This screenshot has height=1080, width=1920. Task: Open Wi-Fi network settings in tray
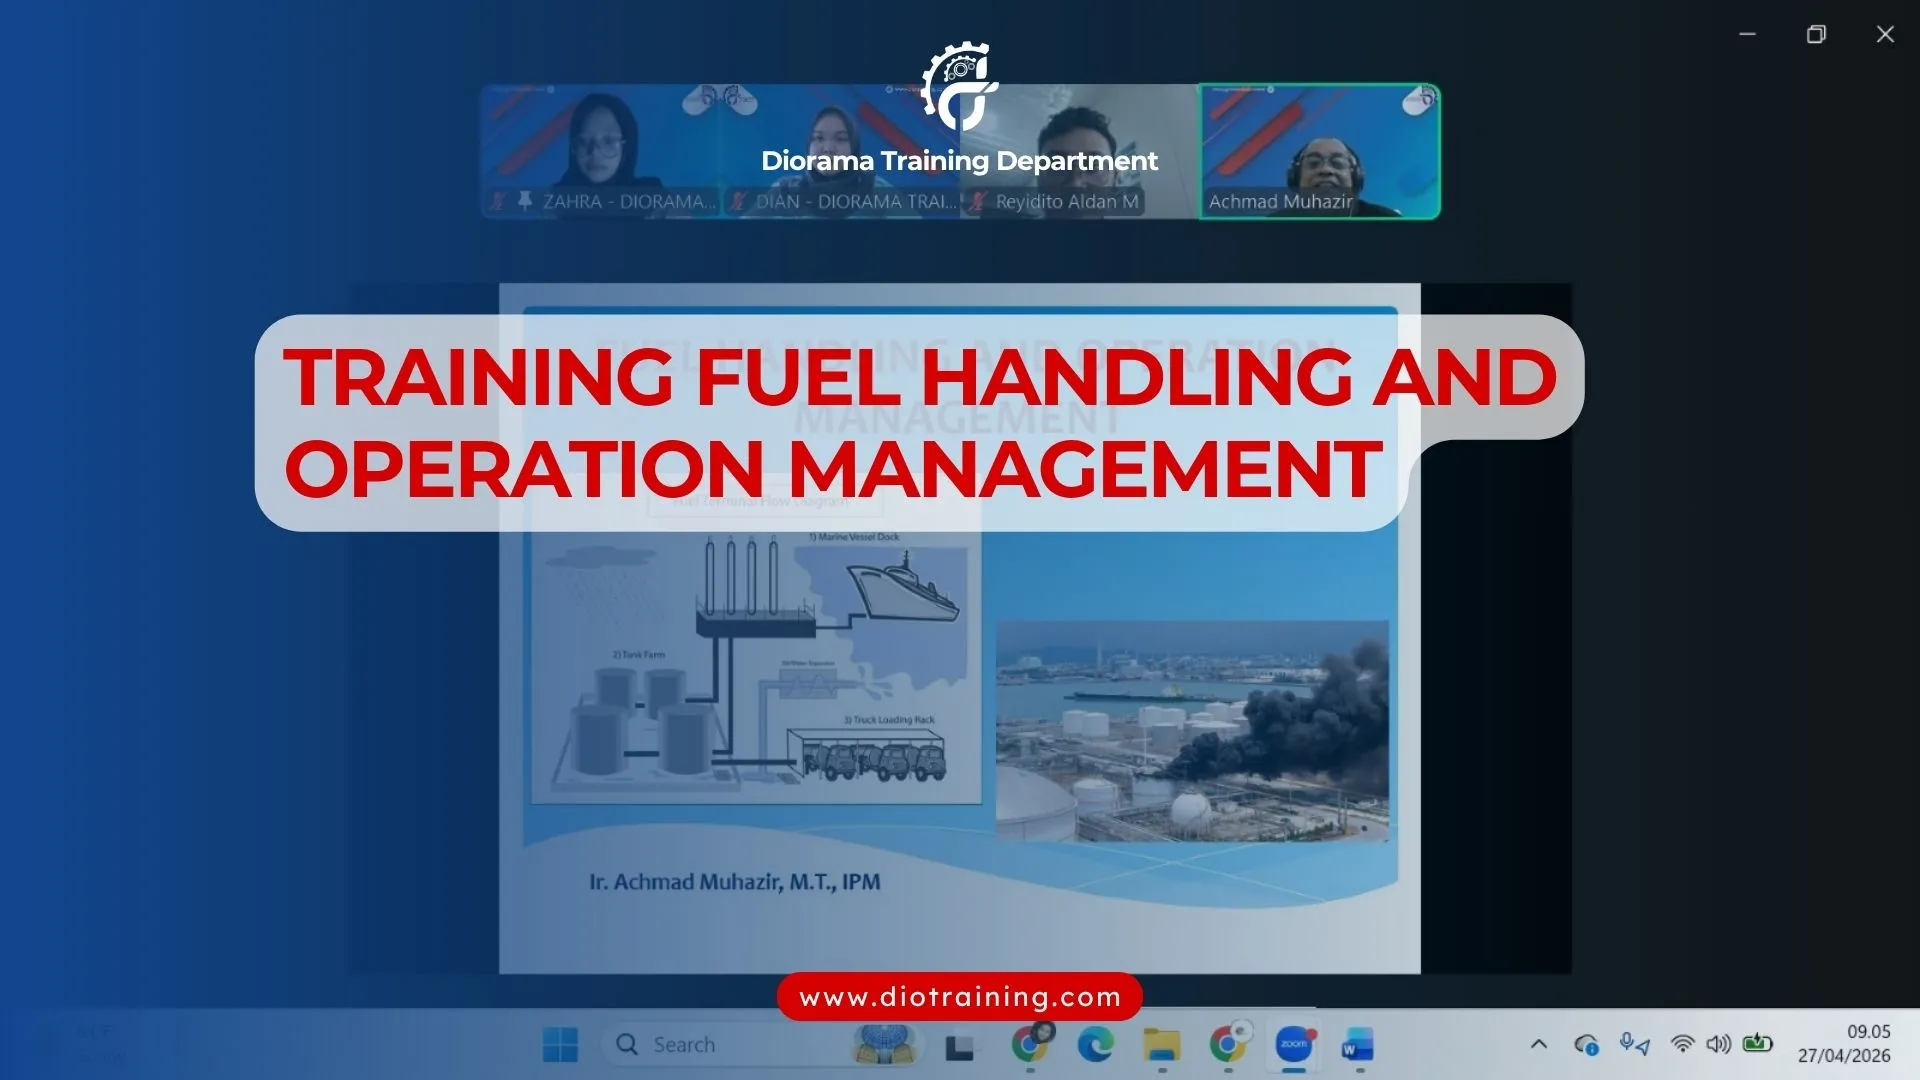[1683, 1045]
